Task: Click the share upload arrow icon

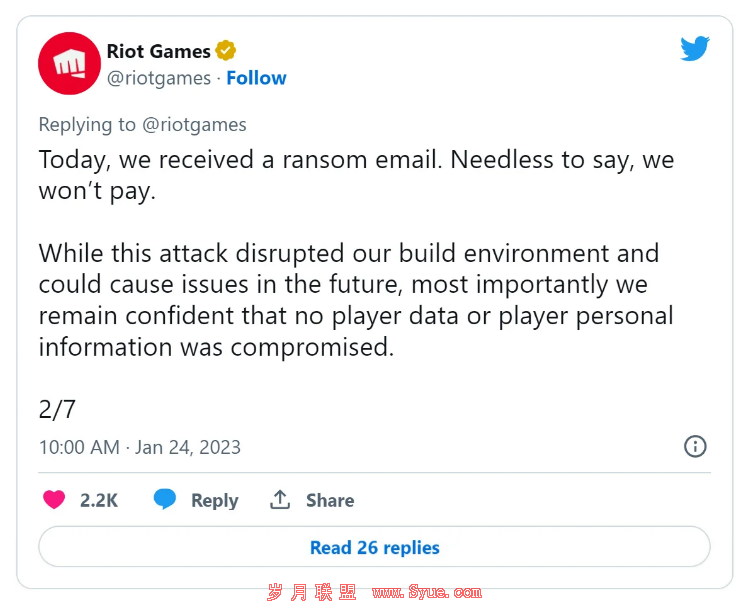Action: pyautogui.click(x=280, y=499)
